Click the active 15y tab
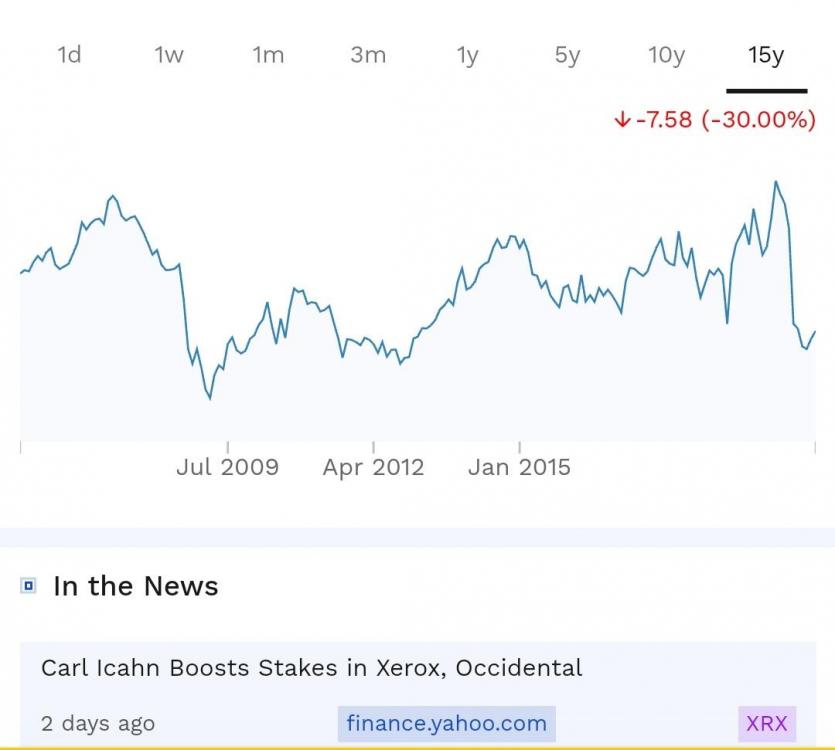Image resolution: width=835 pixels, height=750 pixels. 766,55
